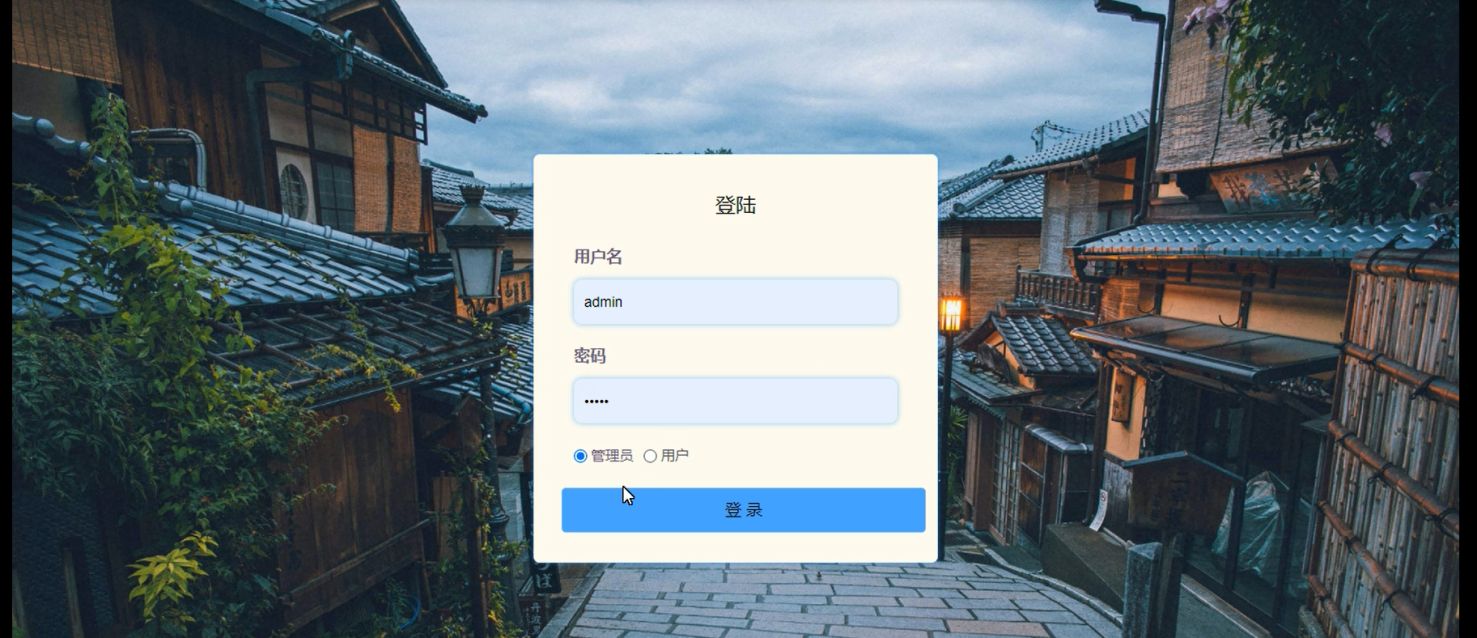
Task: Select the 用户 radio button
Action: point(650,456)
